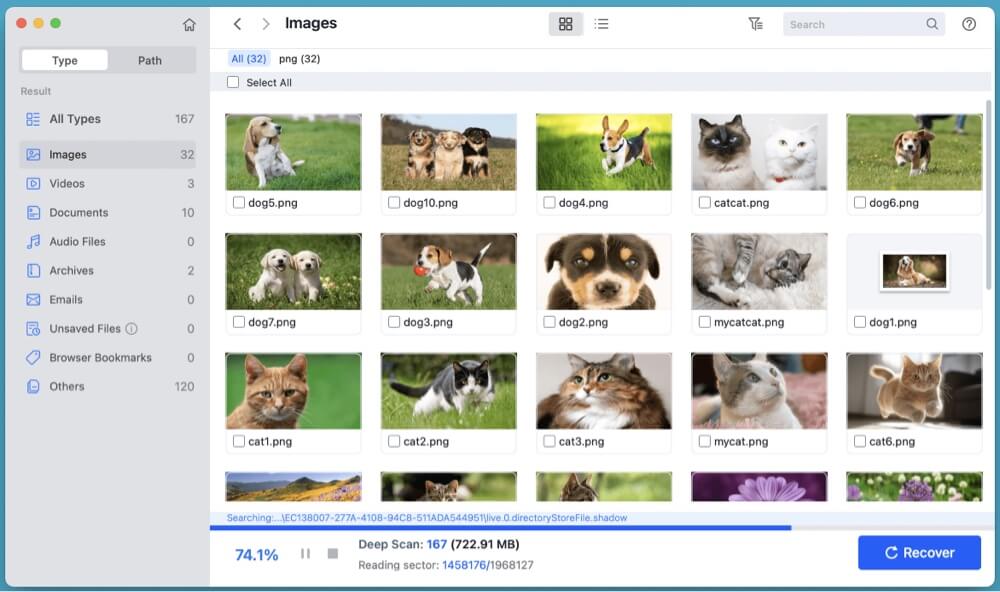Open the cat1.png thumbnail
This screenshot has height=592, width=1000.
pos(293,391)
